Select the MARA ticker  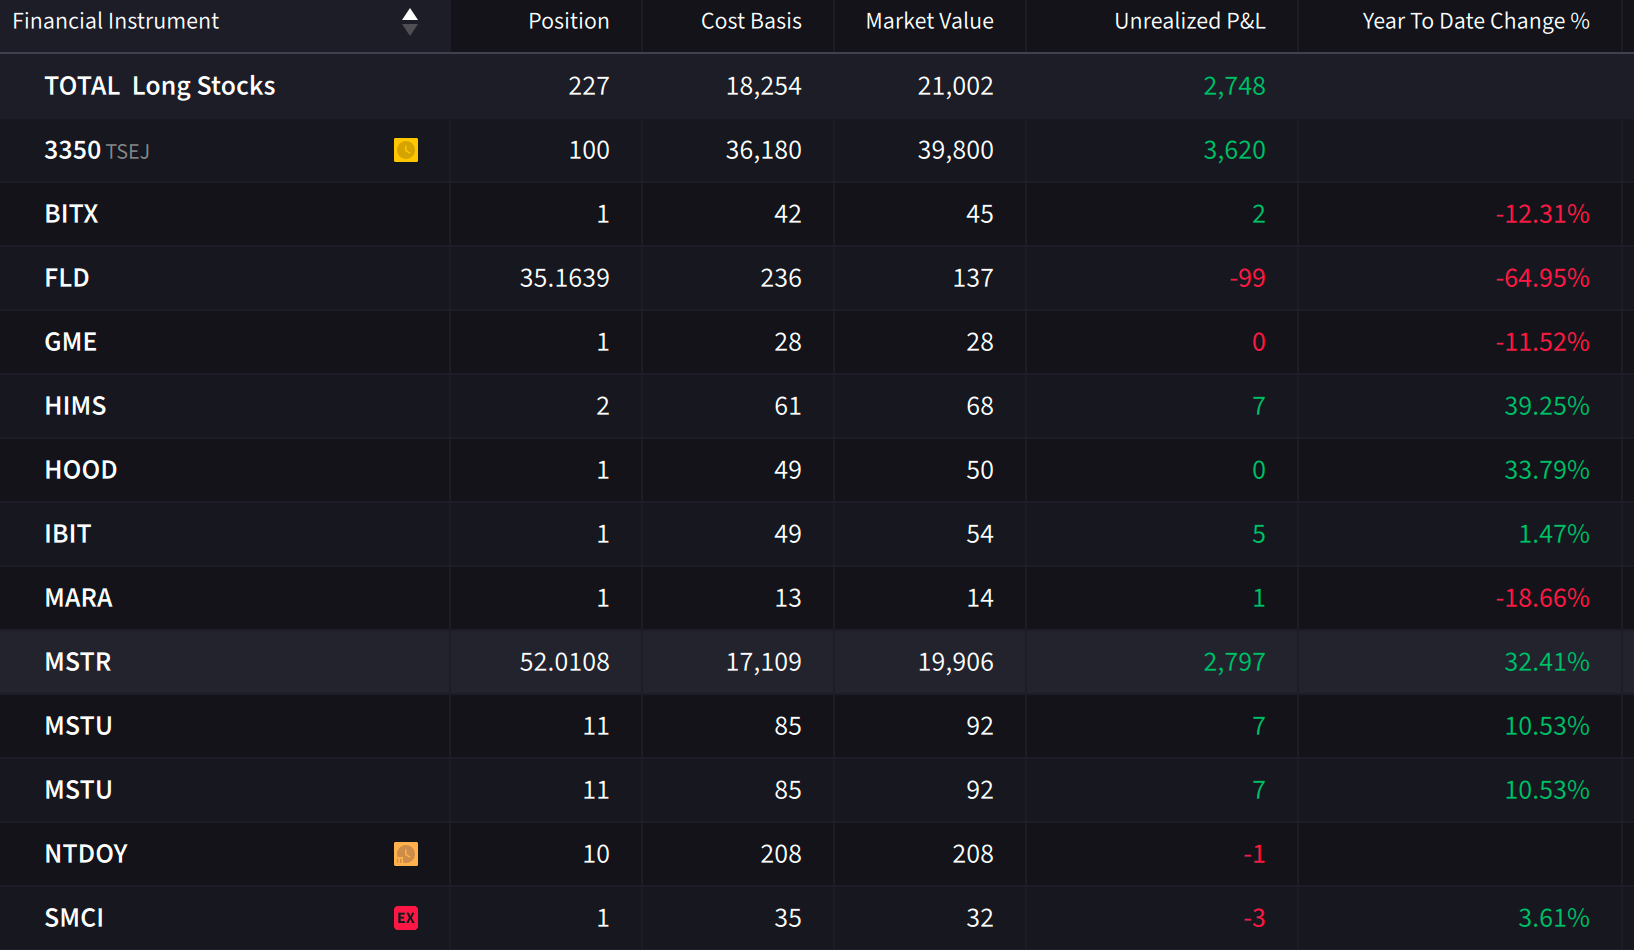point(78,598)
